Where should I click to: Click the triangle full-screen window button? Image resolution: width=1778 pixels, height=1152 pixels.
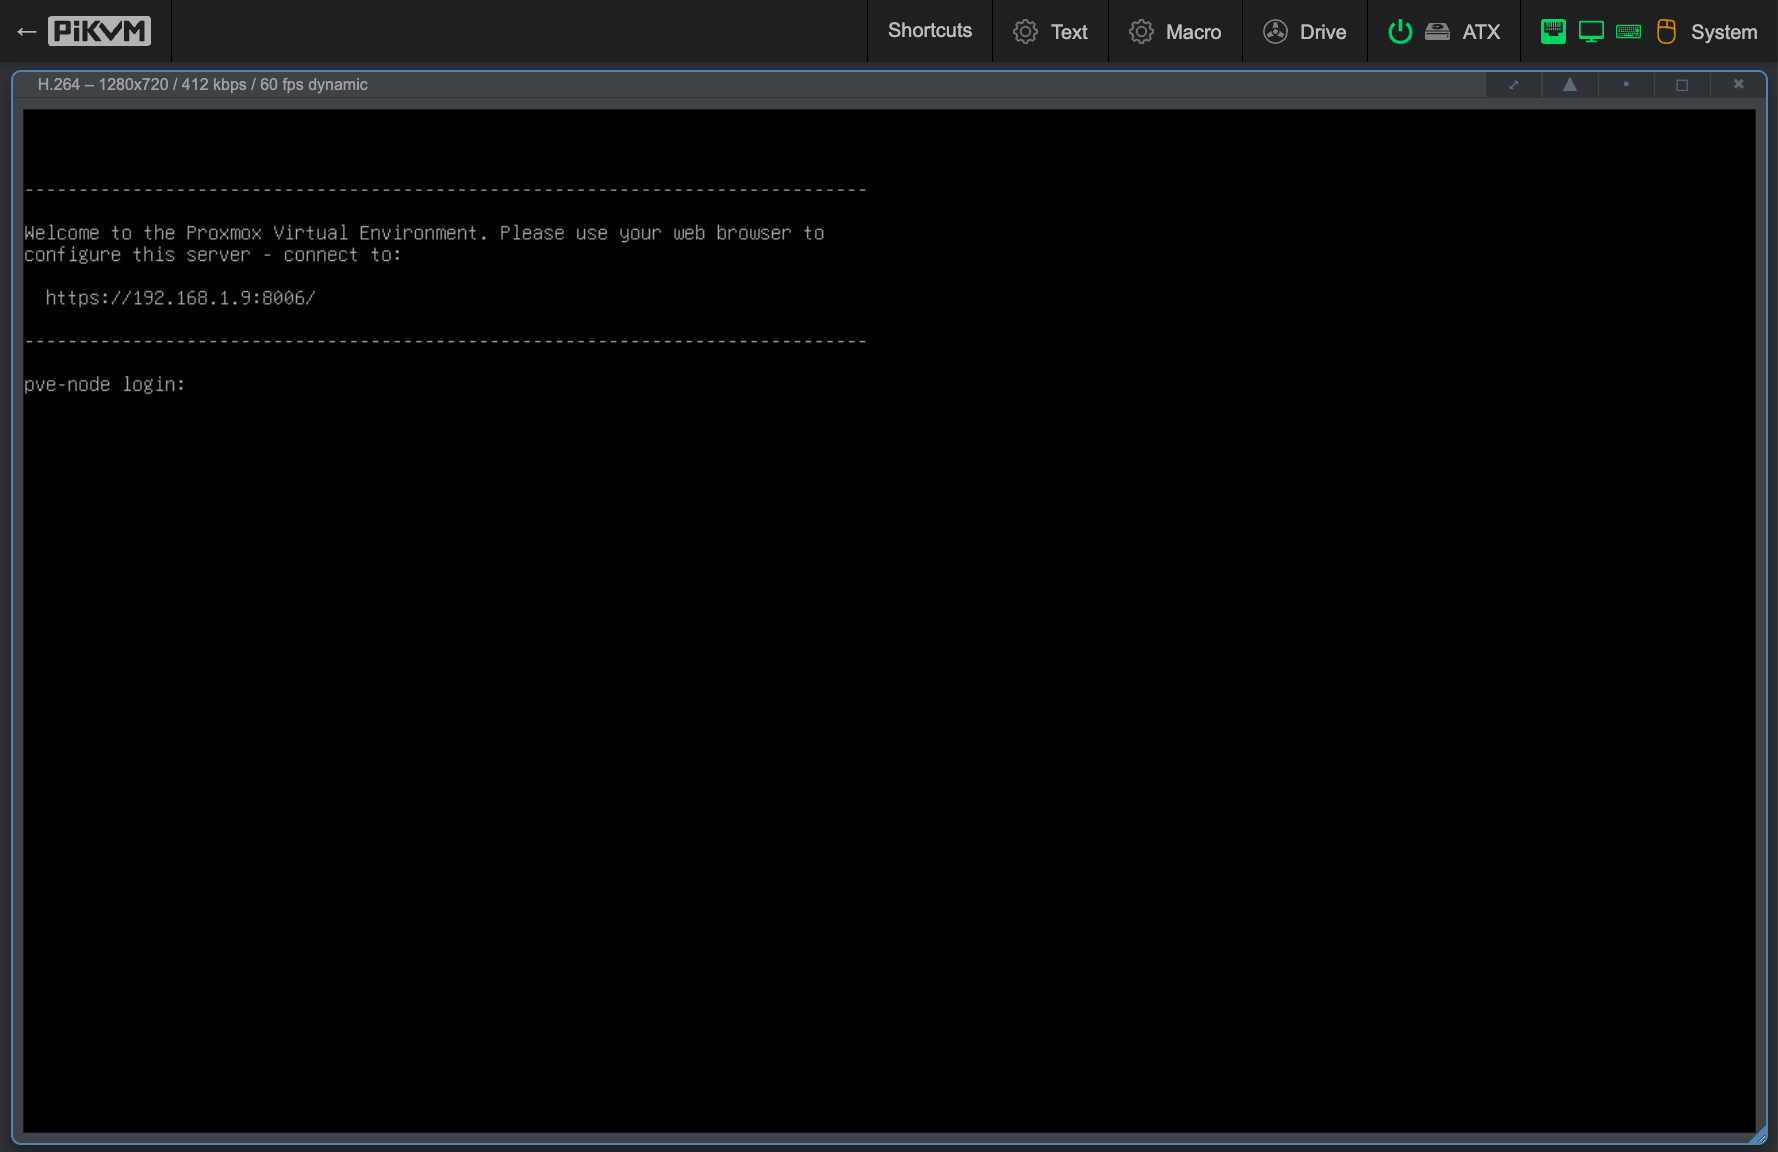1570,85
